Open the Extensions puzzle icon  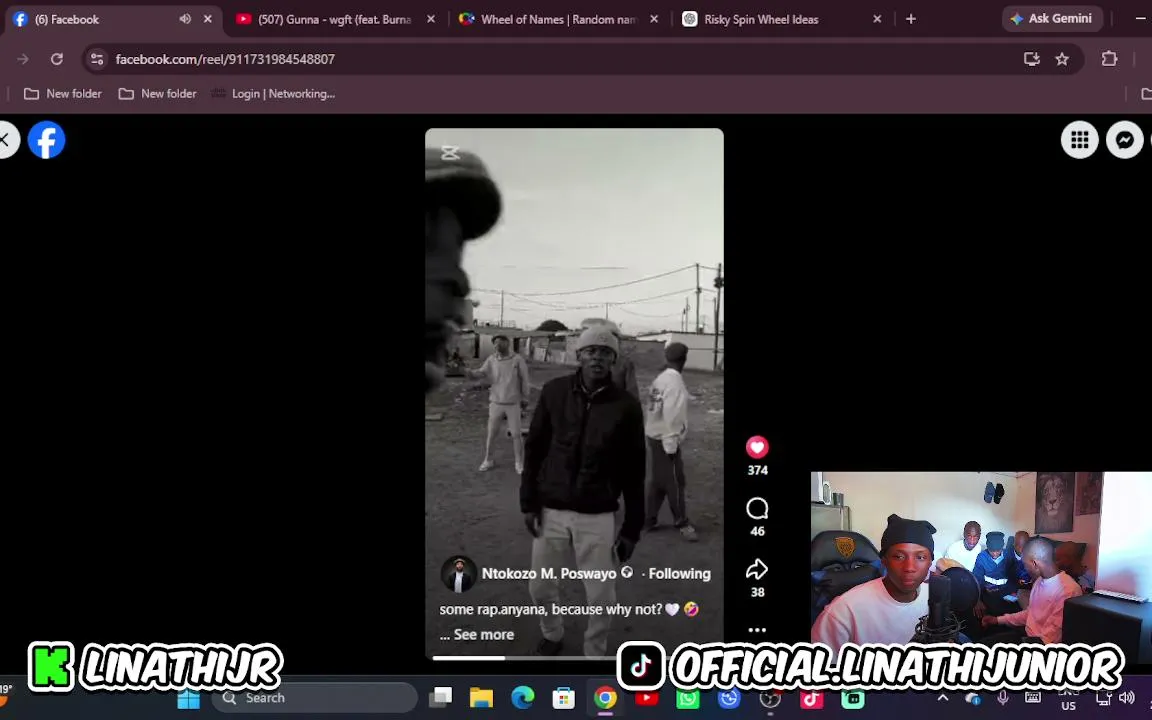pyautogui.click(x=1109, y=59)
